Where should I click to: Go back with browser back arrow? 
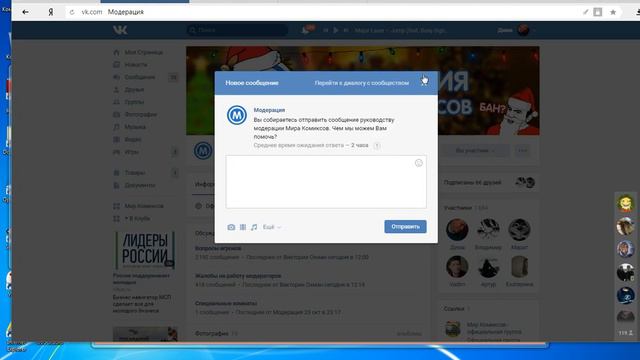(x=25, y=12)
